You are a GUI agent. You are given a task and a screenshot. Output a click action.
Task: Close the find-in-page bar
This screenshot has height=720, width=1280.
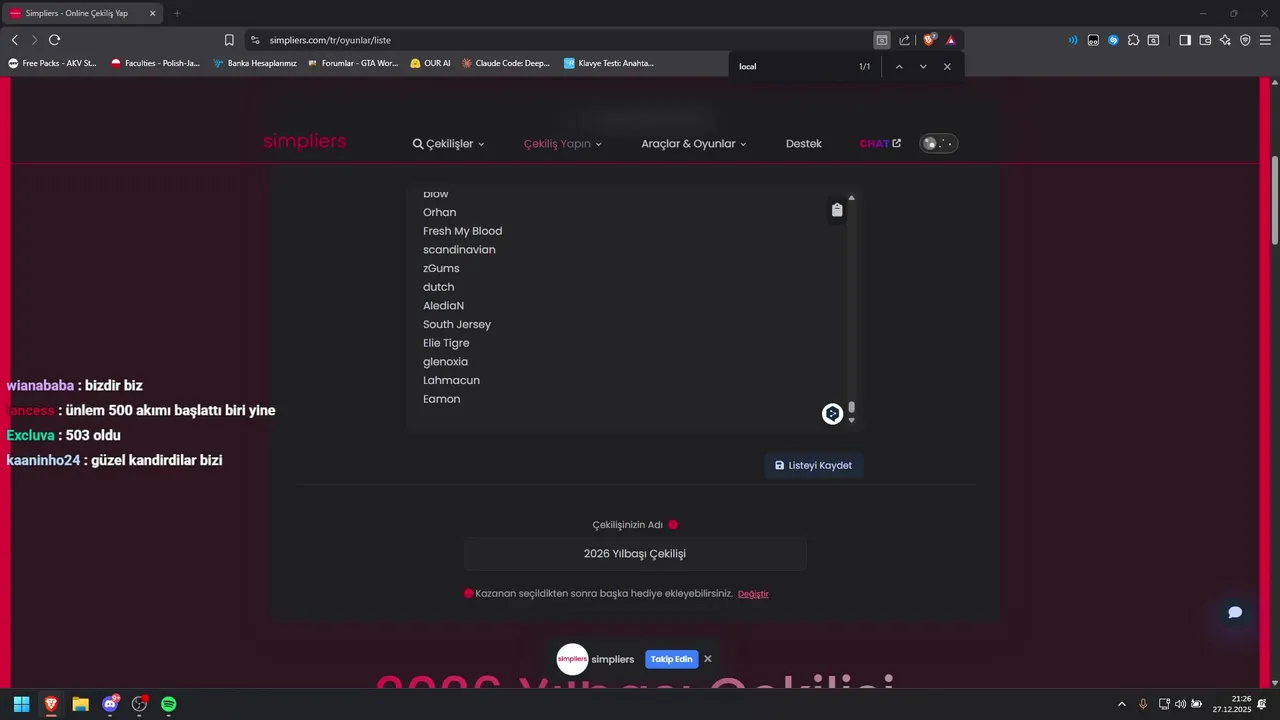[x=947, y=67]
